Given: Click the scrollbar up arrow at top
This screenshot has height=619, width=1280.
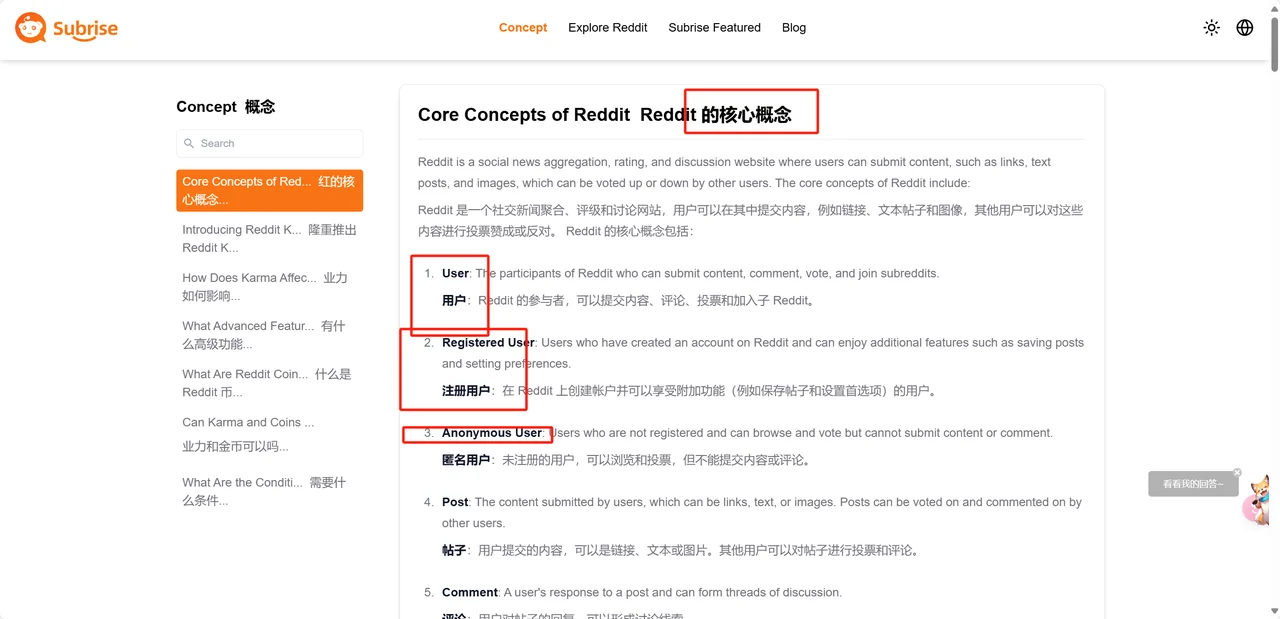Looking at the screenshot, I should click(x=1274, y=7).
